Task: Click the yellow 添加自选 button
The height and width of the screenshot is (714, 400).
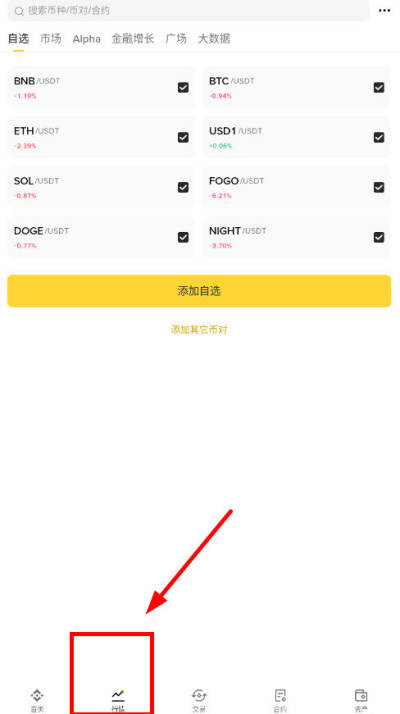Action: pyautogui.click(x=199, y=291)
